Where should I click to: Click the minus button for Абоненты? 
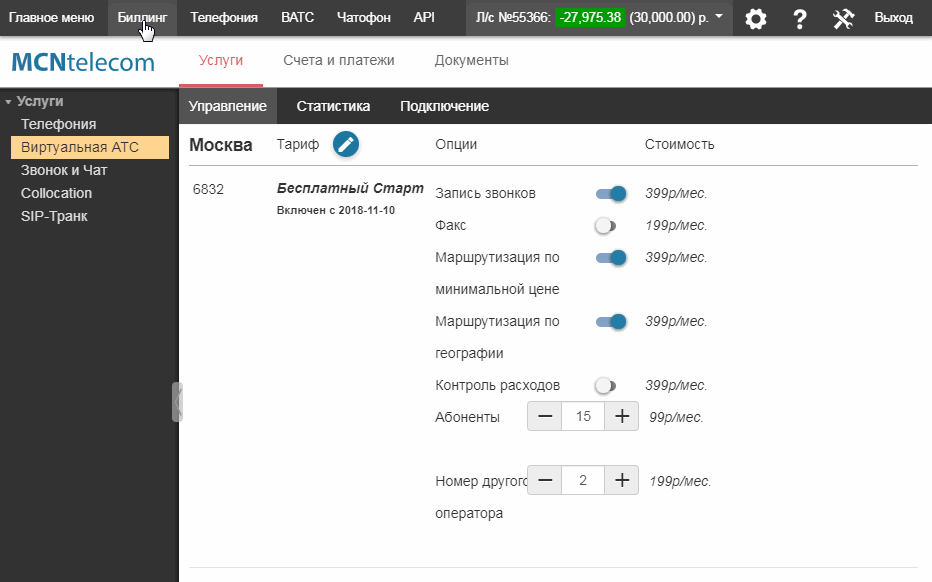[x=545, y=417]
